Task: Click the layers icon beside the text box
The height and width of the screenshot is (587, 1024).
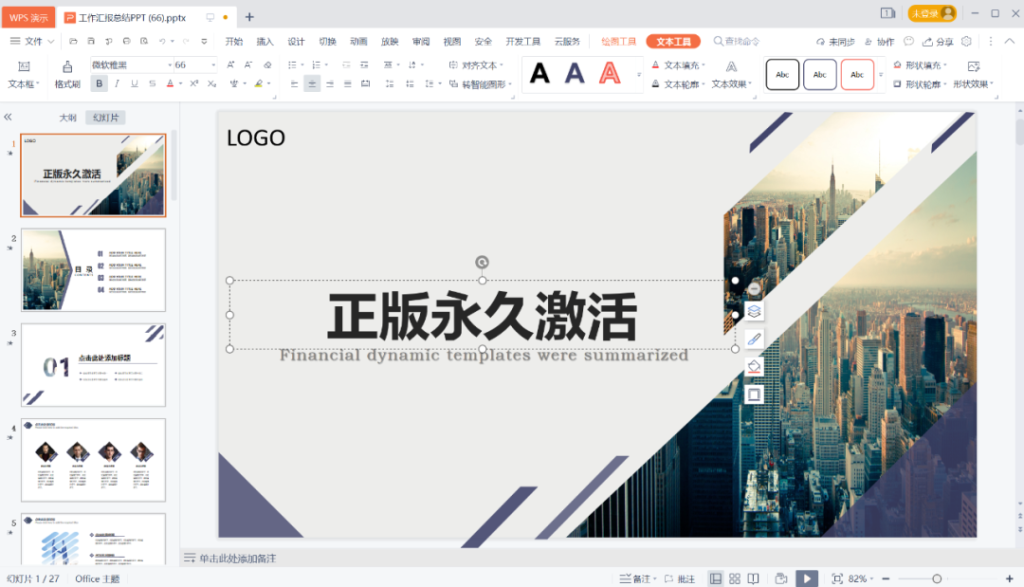Action: tap(754, 311)
